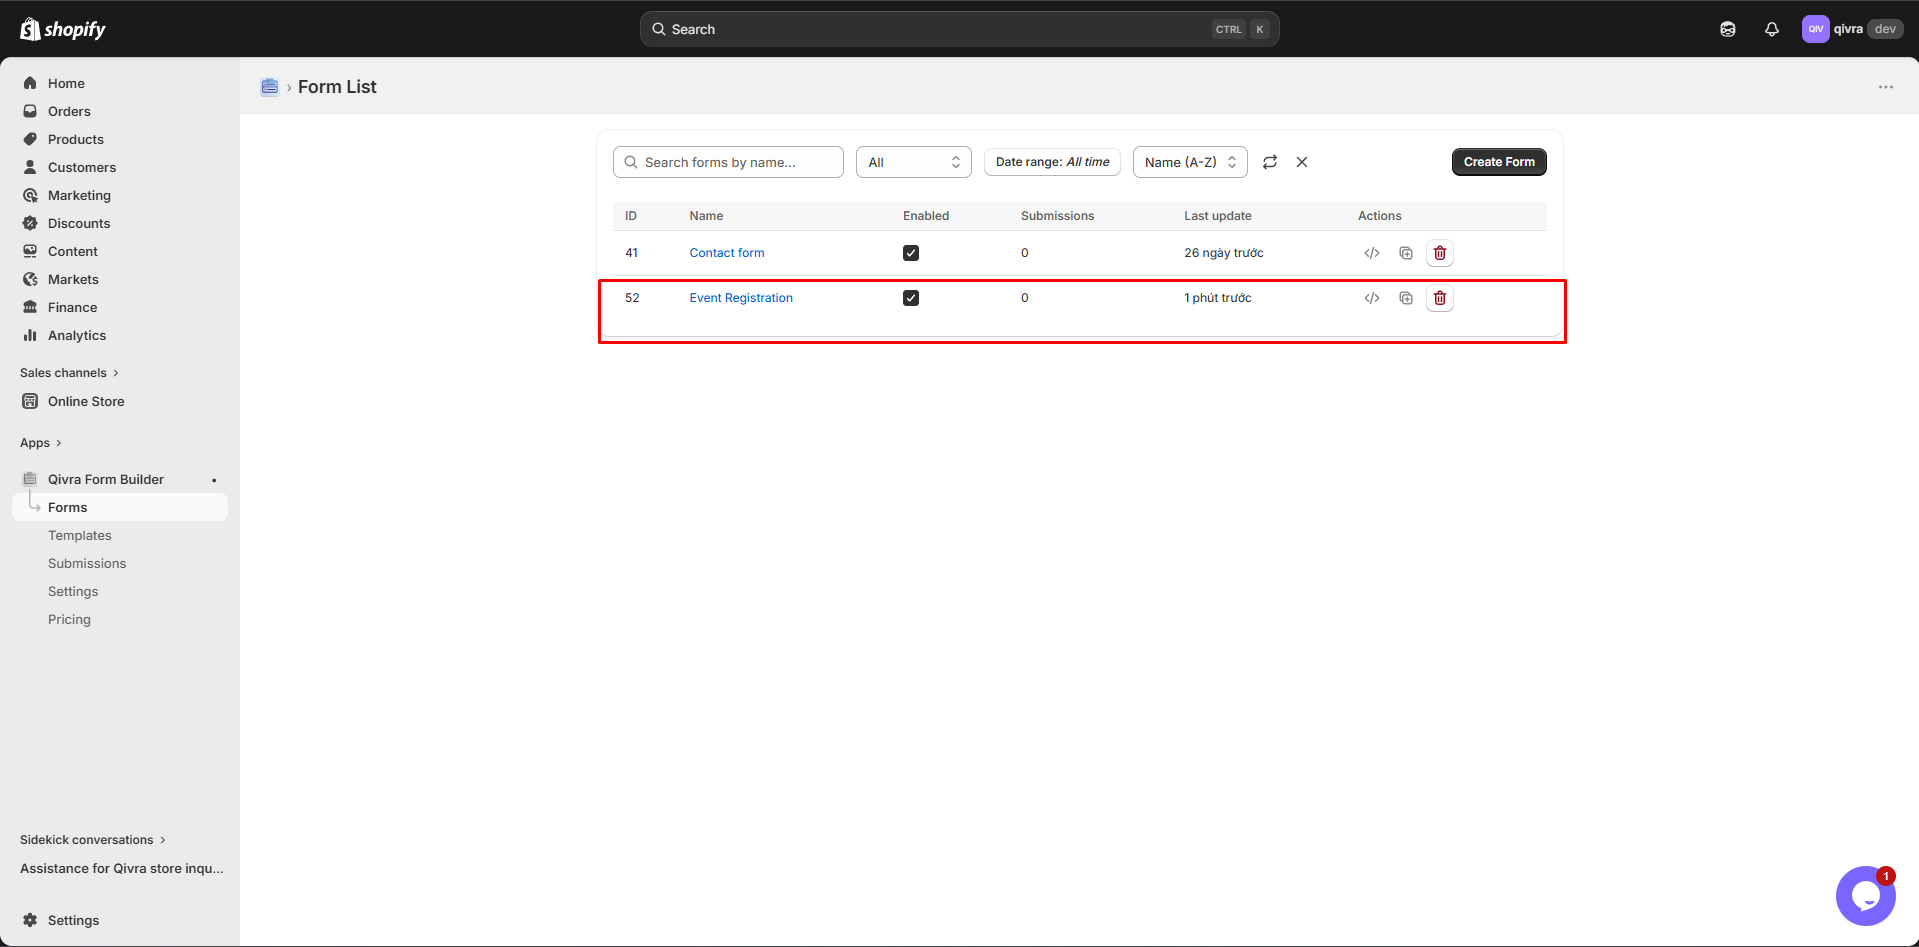Image resolution: width=1919 pixels, height=947 pixels.
Task: Open the Contact form link
Action: (727, 253)
